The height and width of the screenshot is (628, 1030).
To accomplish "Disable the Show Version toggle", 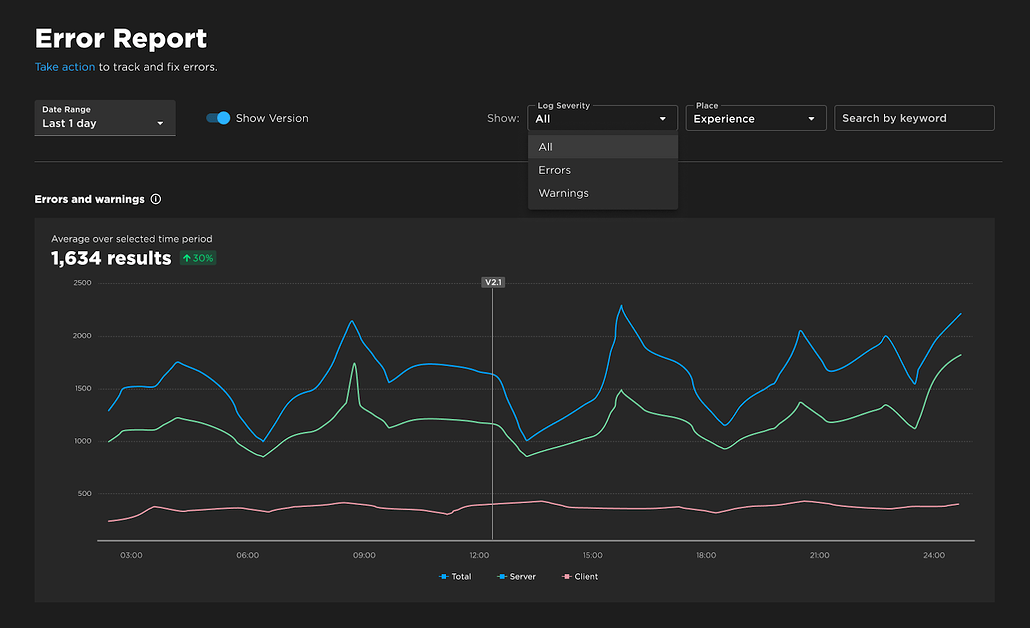I will pos(219,117).
